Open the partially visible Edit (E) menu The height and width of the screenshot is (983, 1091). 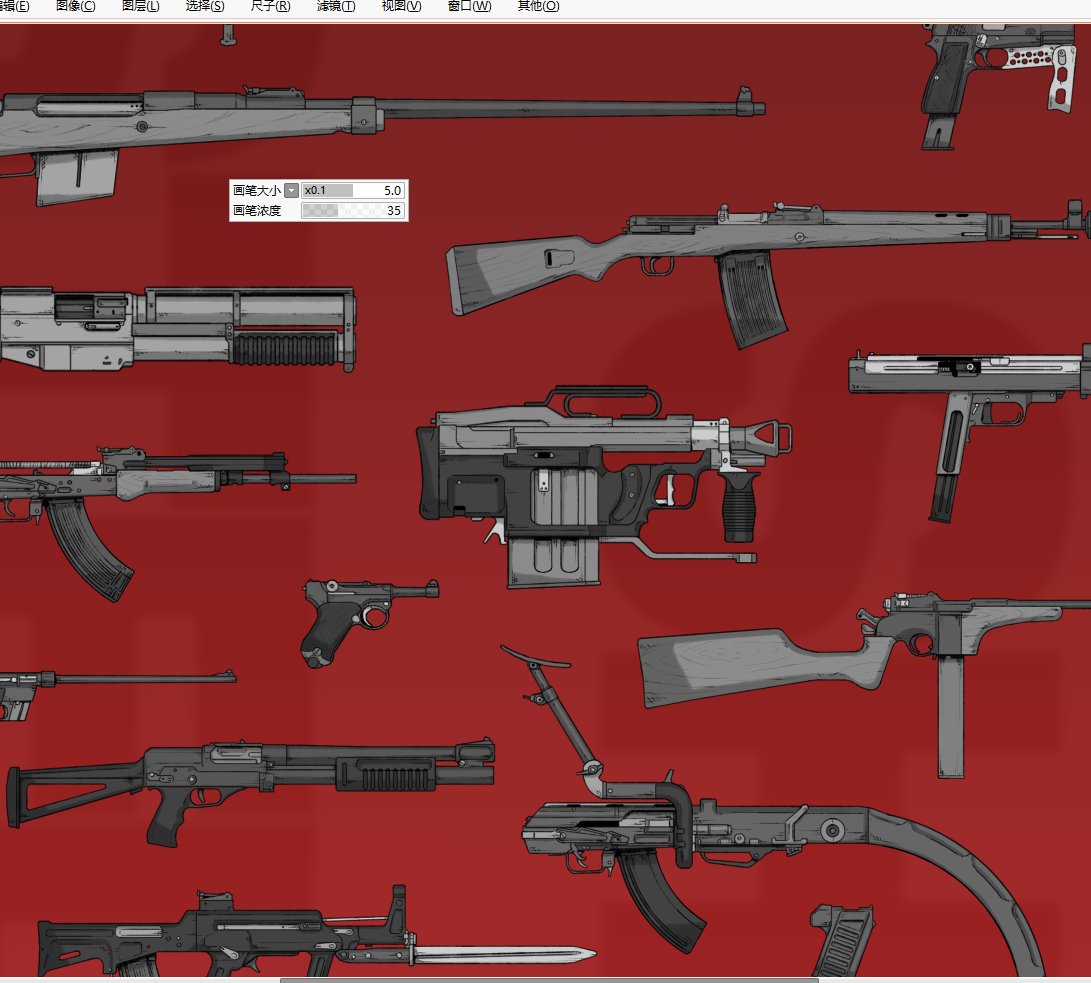(15, 6)
